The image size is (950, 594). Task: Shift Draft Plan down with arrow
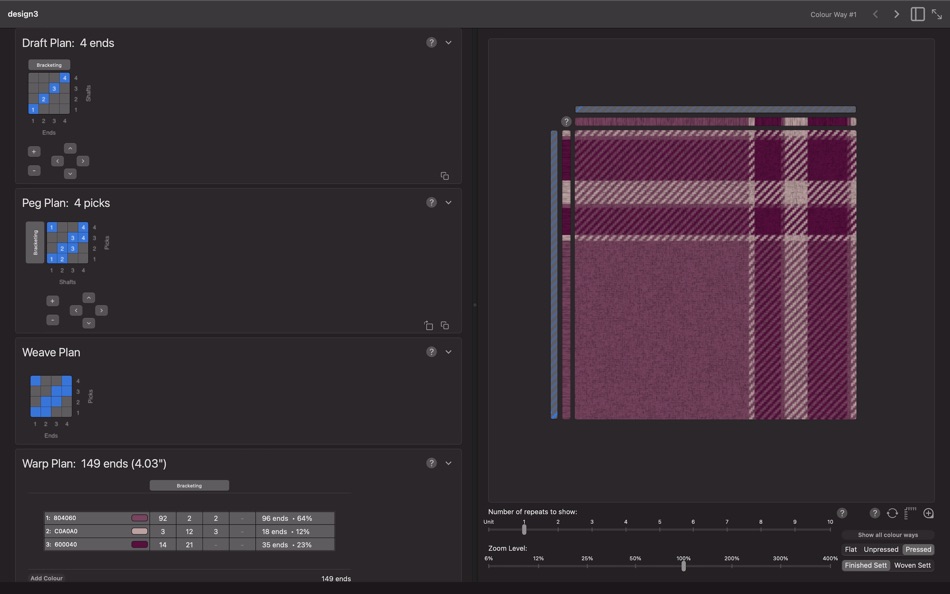[70, 174]
